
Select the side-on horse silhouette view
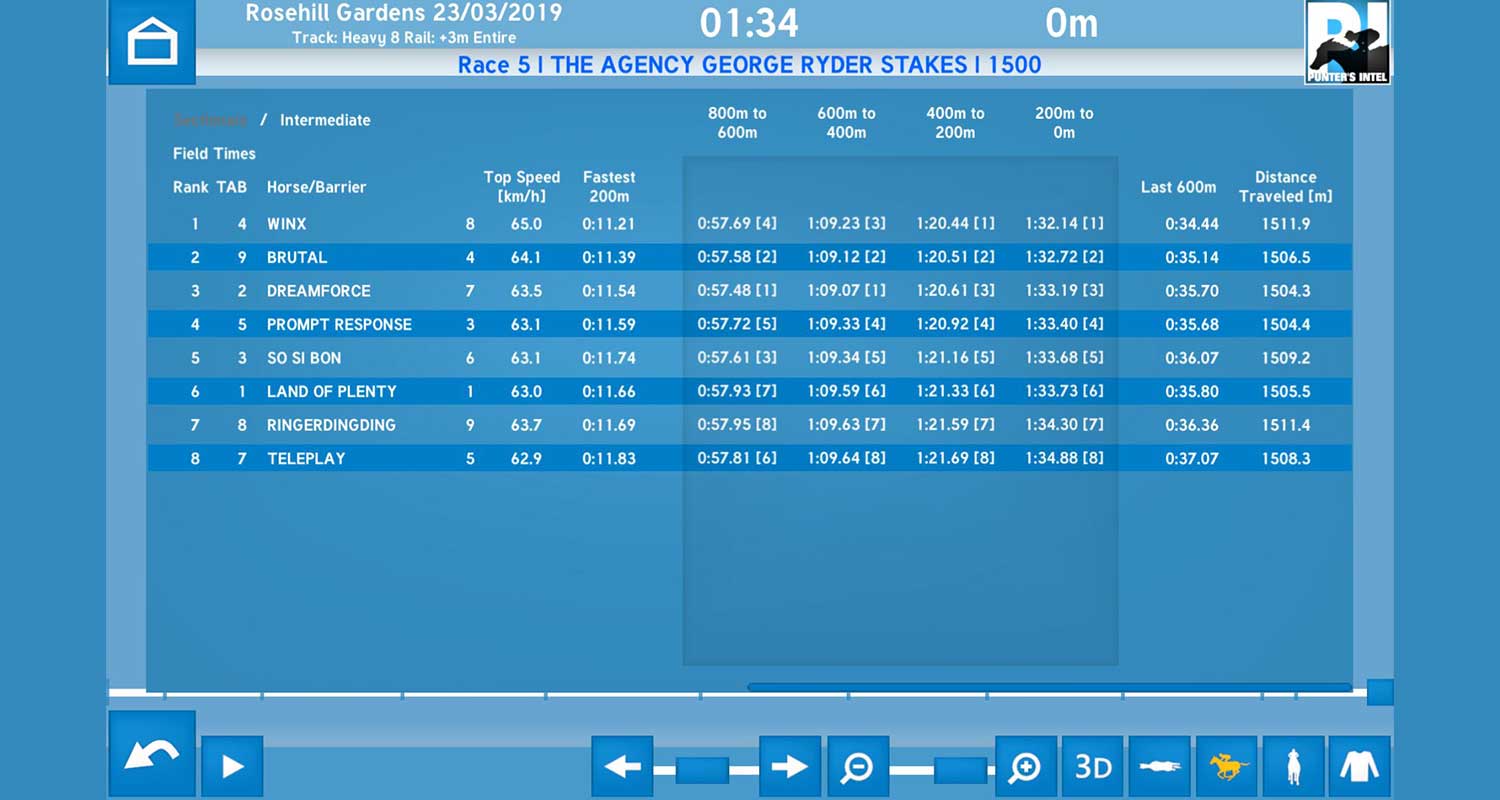pyautogui.click(x=1159, y=766)
